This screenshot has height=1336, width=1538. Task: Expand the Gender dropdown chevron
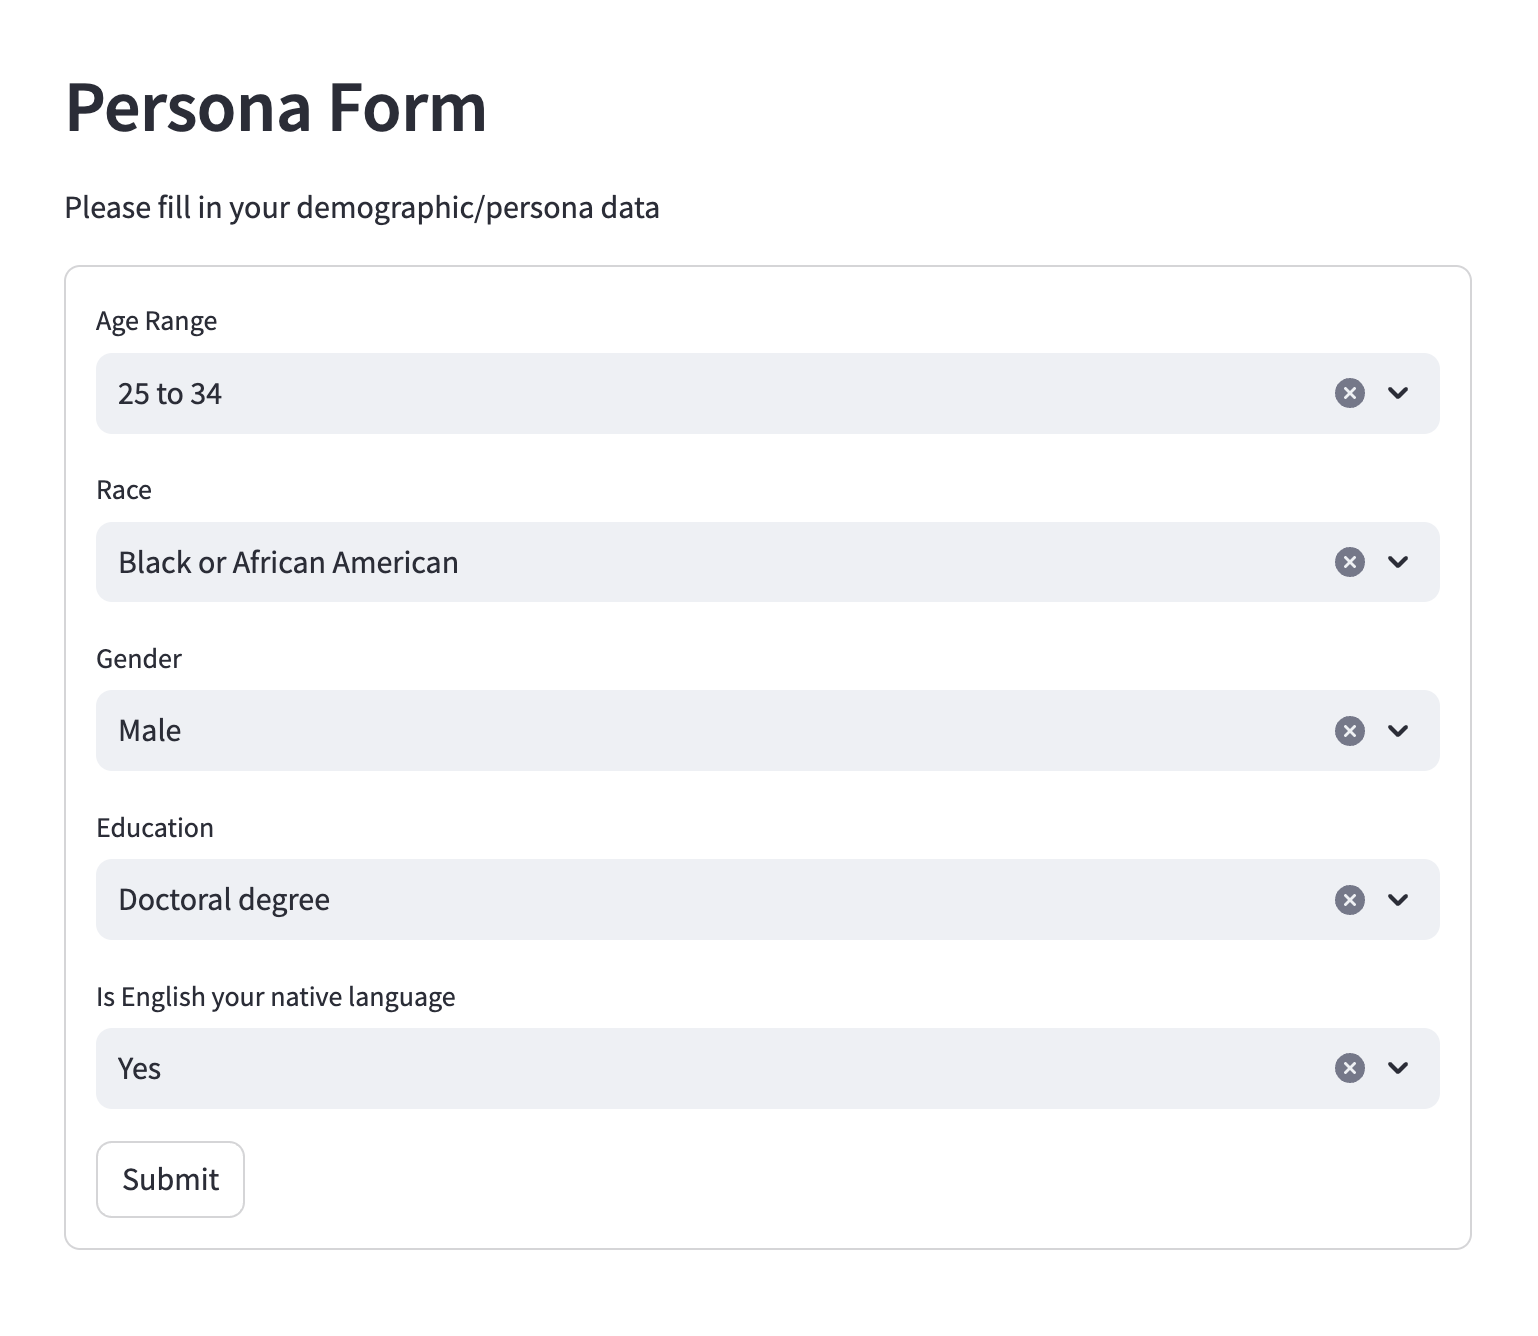pos(1398,731)
